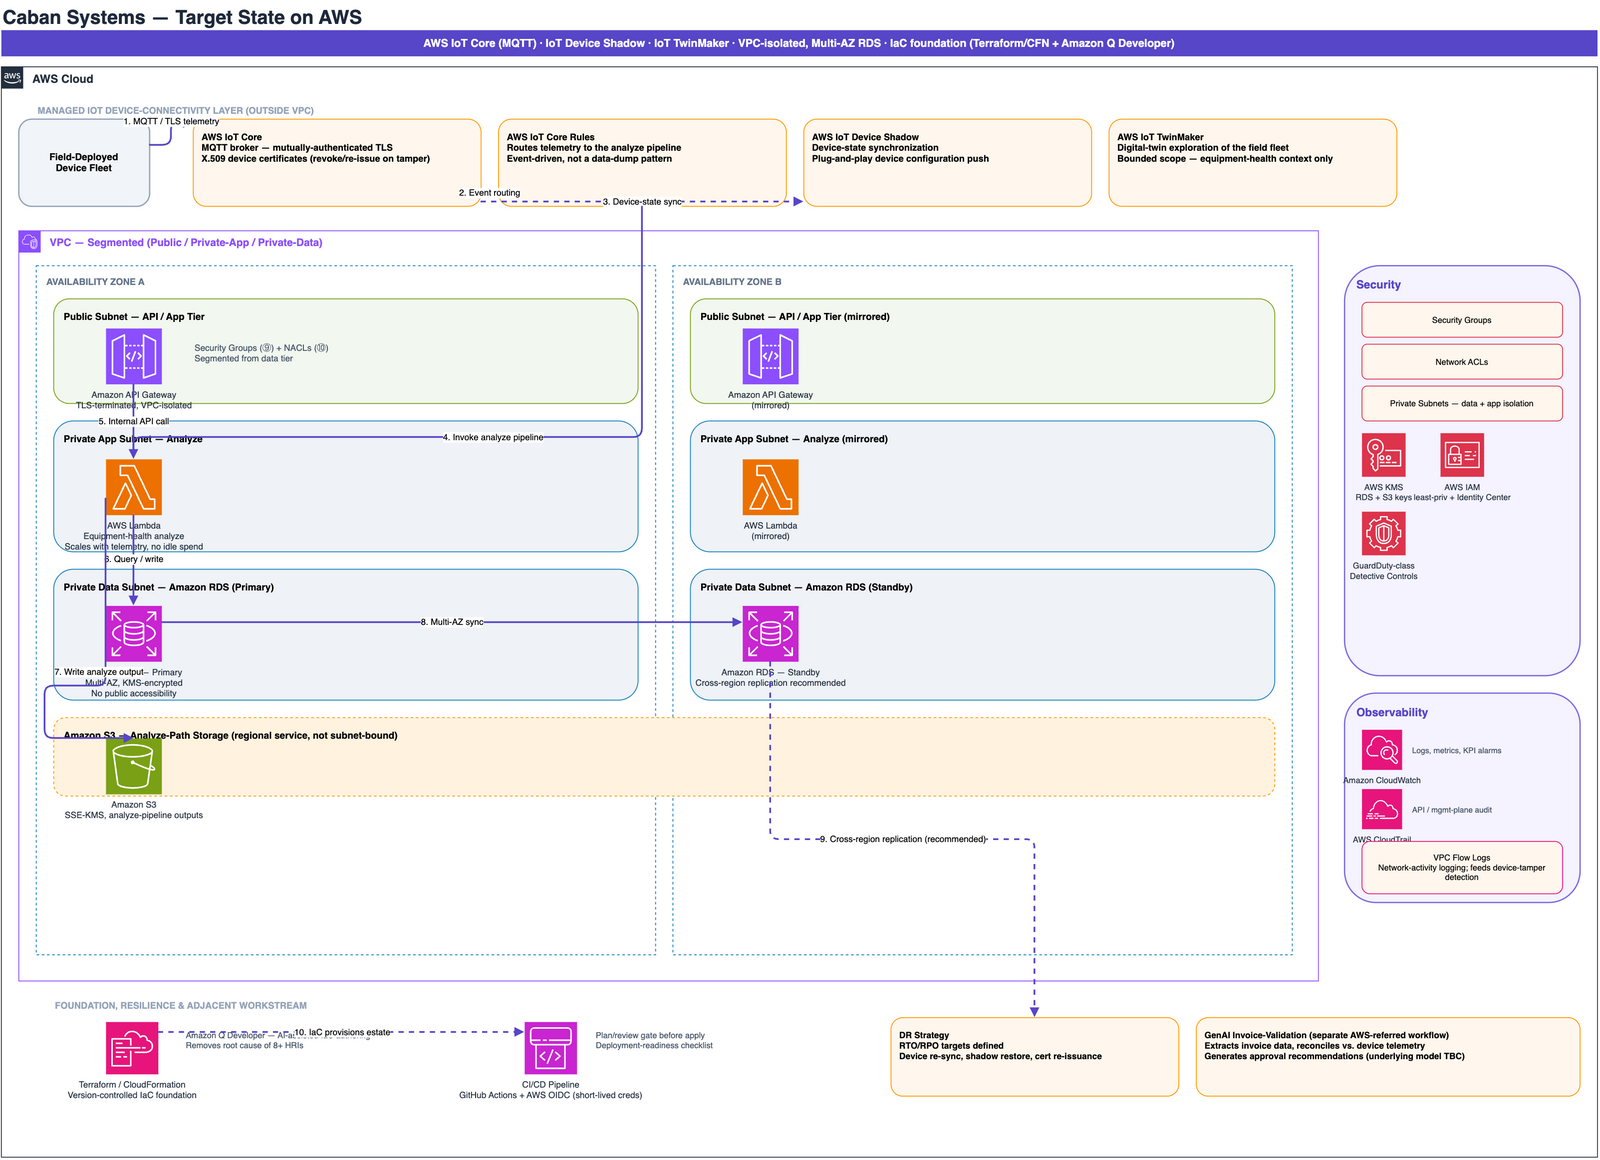1600x1160 pixels.
Task: Select the 'Observability' panel heading
Action: coord(1392,713)
